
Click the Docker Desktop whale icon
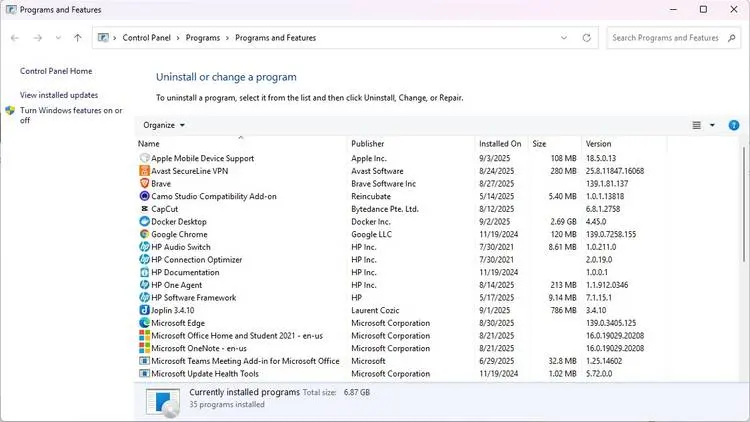[144, 222]
